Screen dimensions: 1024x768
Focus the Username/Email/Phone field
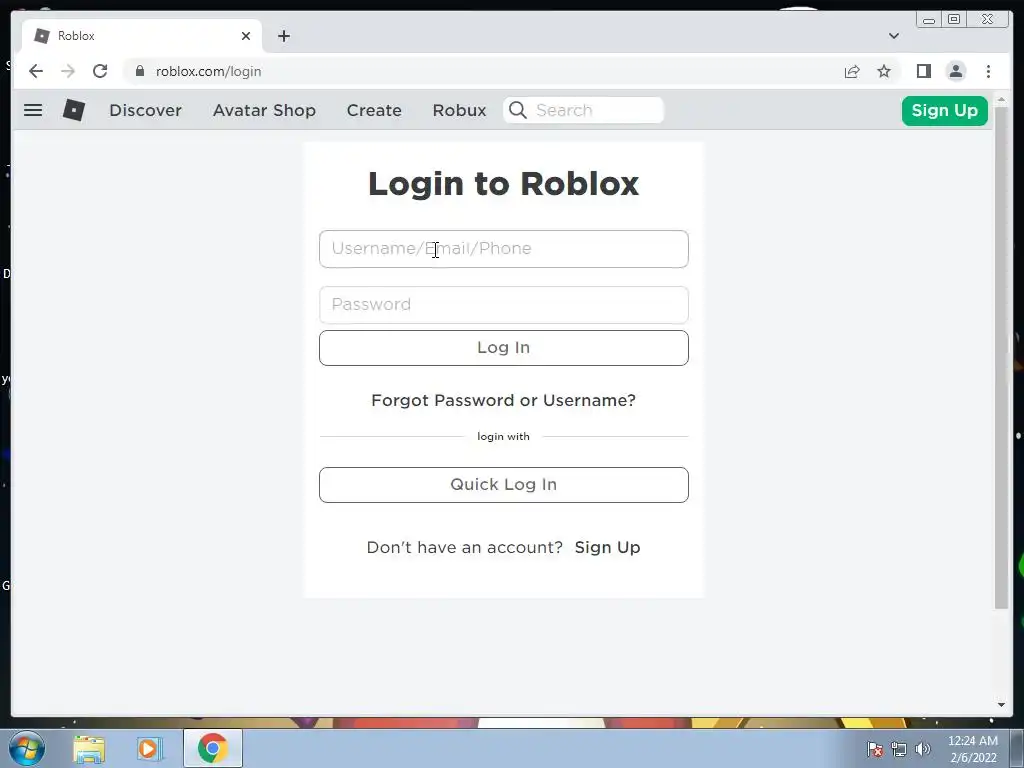(x=504, y=249)
